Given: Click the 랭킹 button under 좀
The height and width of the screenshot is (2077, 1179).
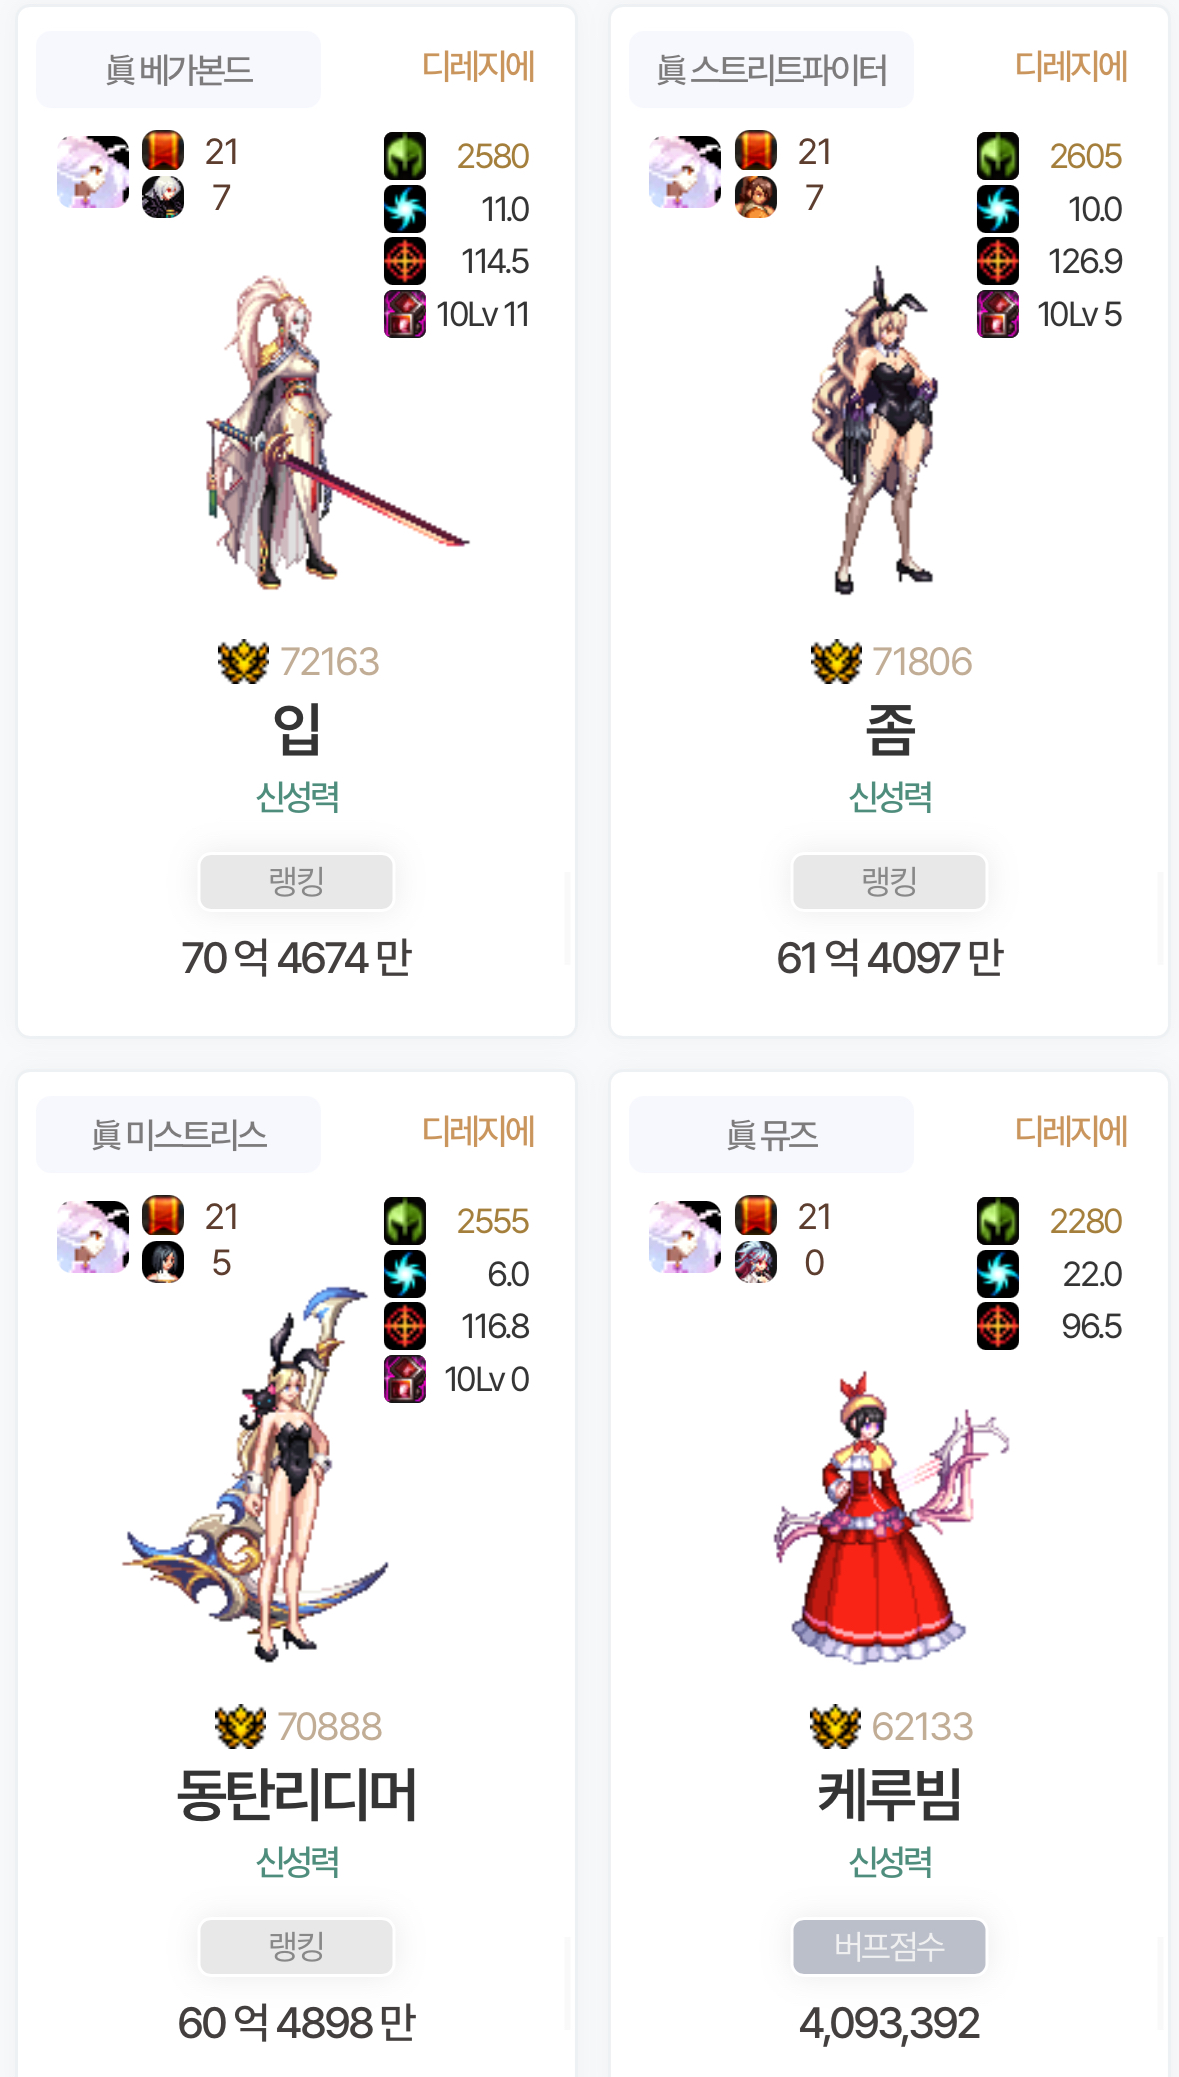Looking at the screenshot, I should (x=890, y=882).
